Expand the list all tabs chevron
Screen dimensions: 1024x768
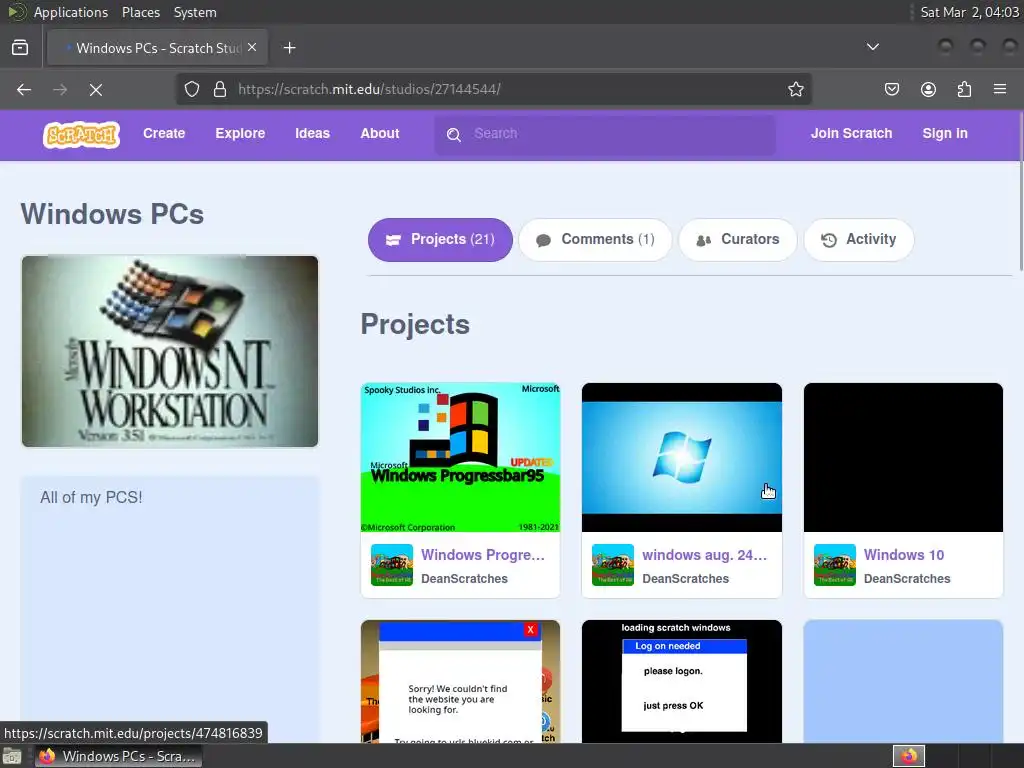872,47
